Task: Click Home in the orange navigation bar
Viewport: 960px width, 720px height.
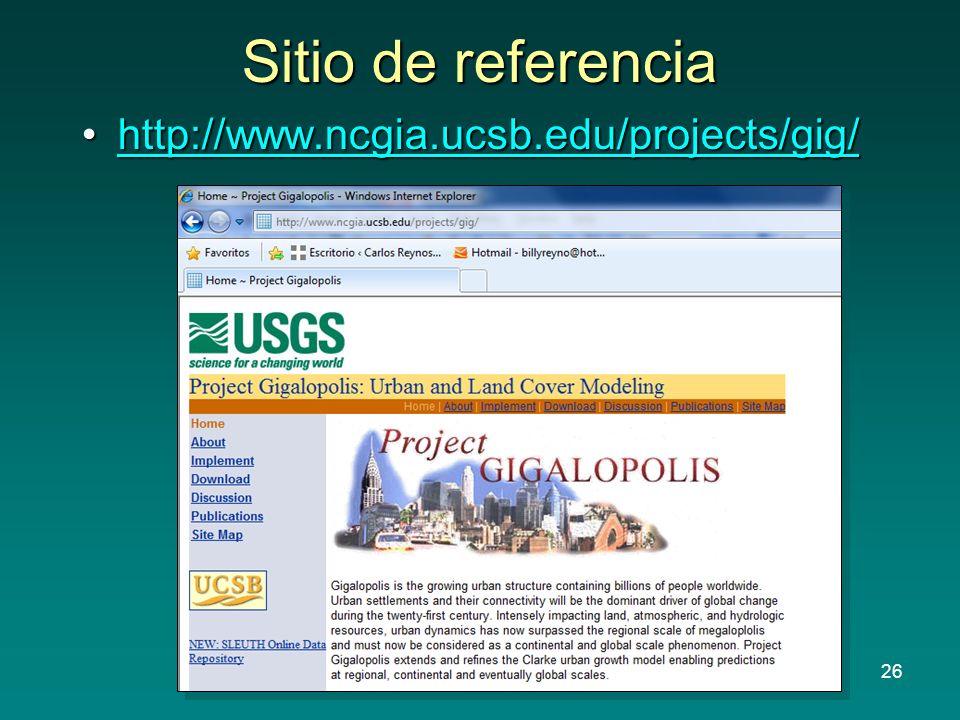Action: pyautogui.click(x=419, y=407)
